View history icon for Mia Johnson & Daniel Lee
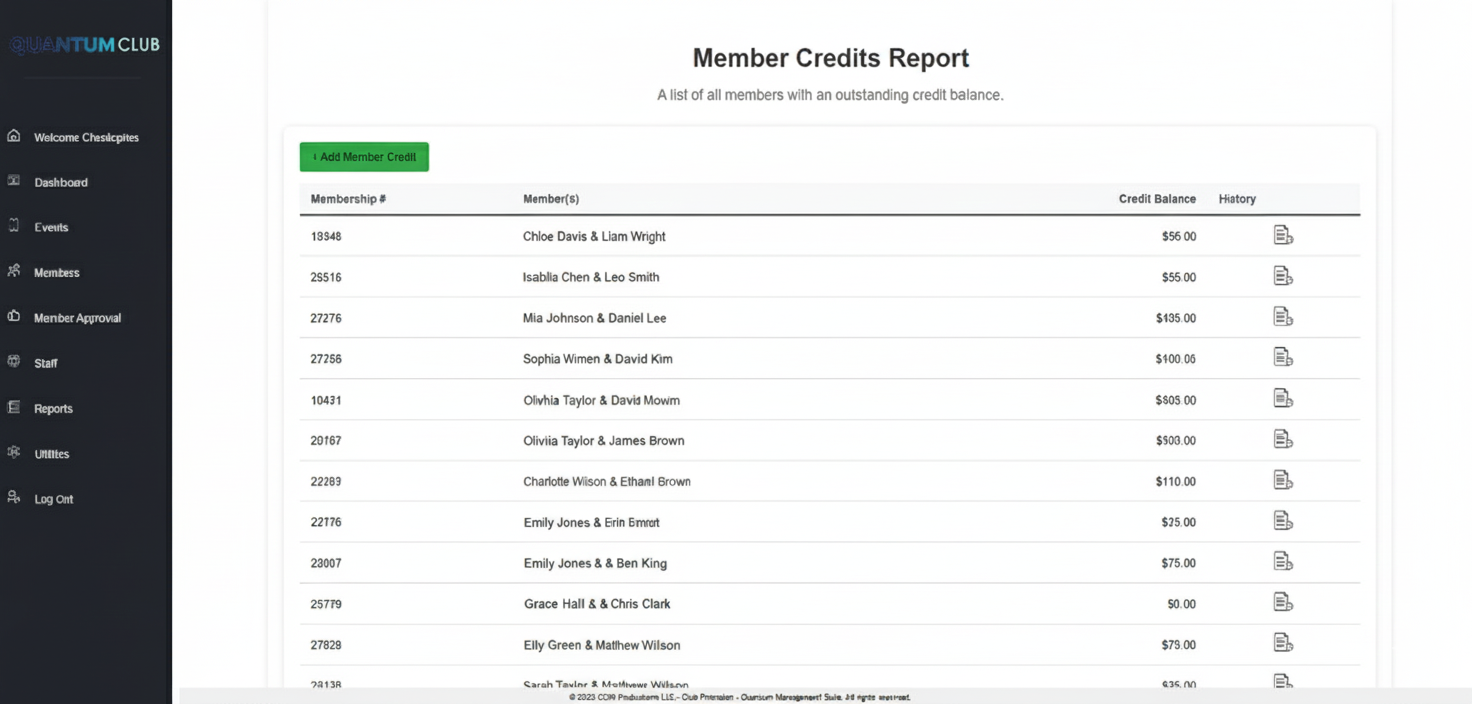The height and width of the screenshot is (704, 1472). tap(1283, 317)
